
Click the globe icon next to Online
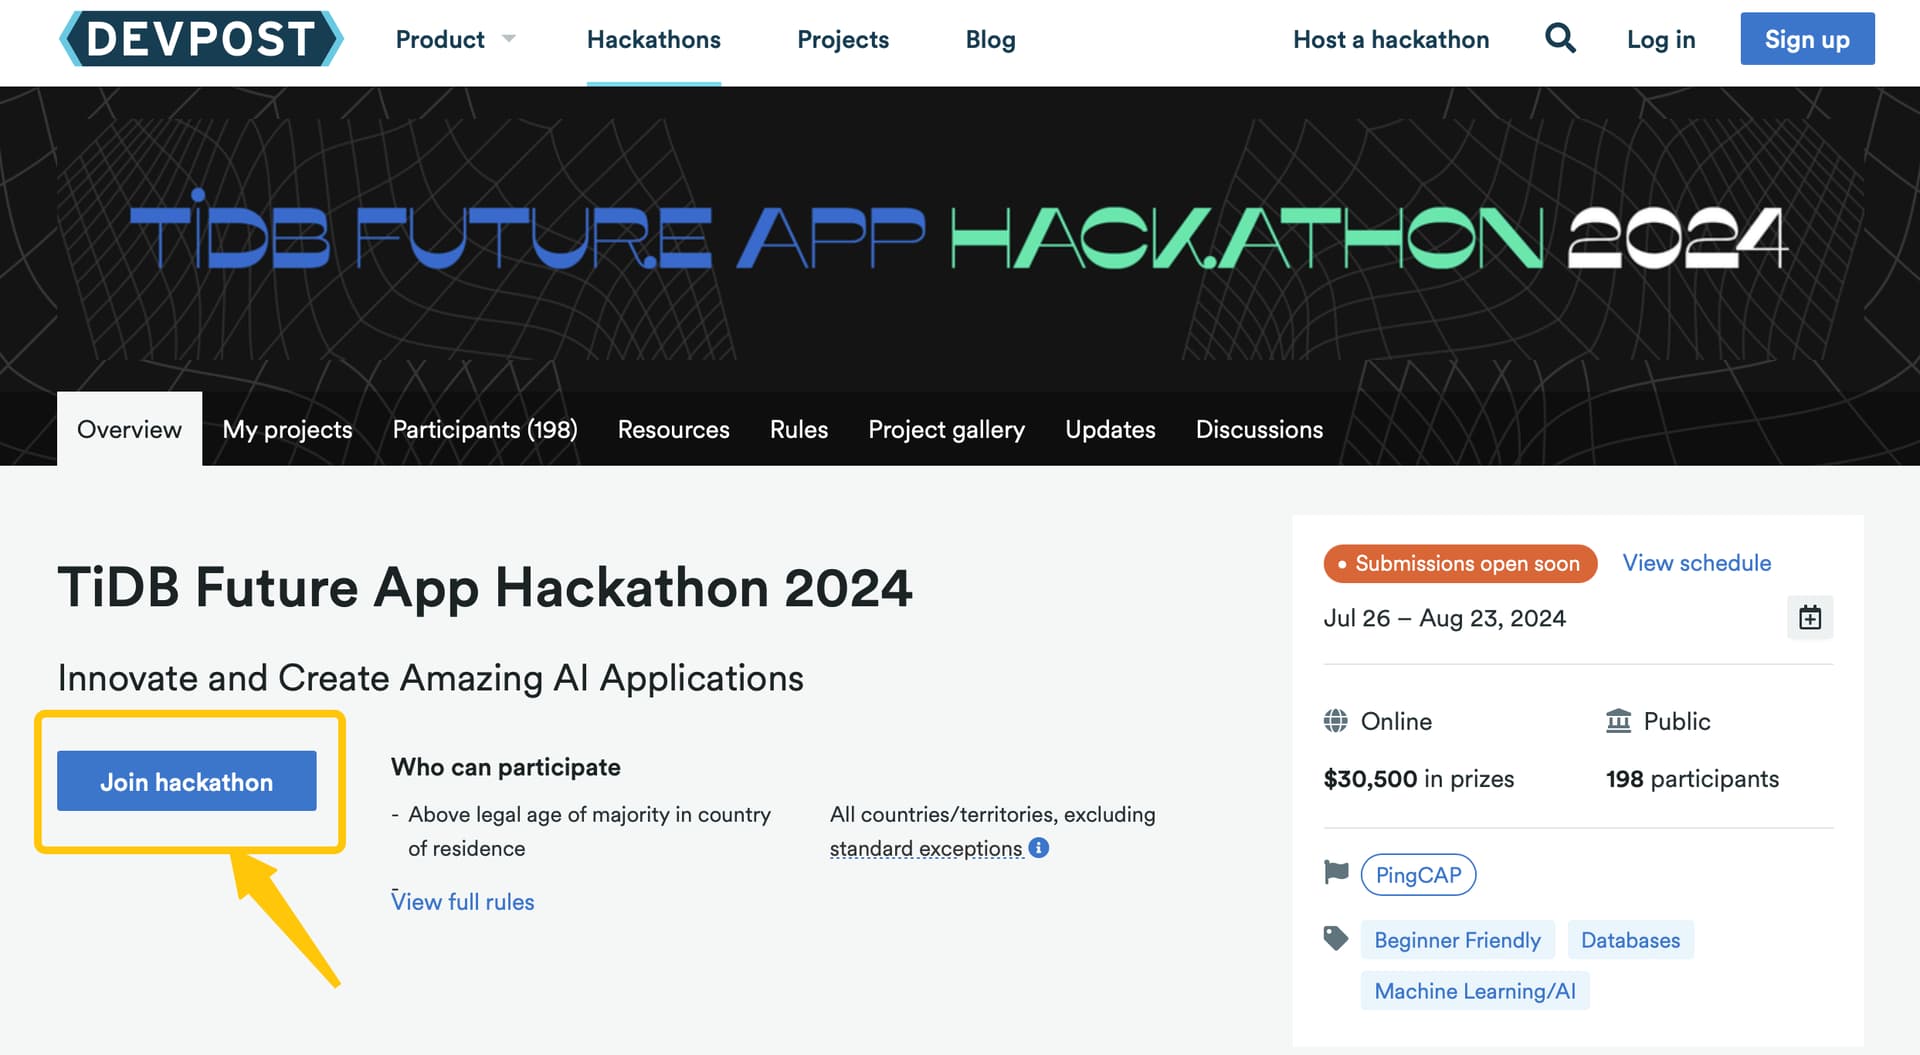[1335, 721]
